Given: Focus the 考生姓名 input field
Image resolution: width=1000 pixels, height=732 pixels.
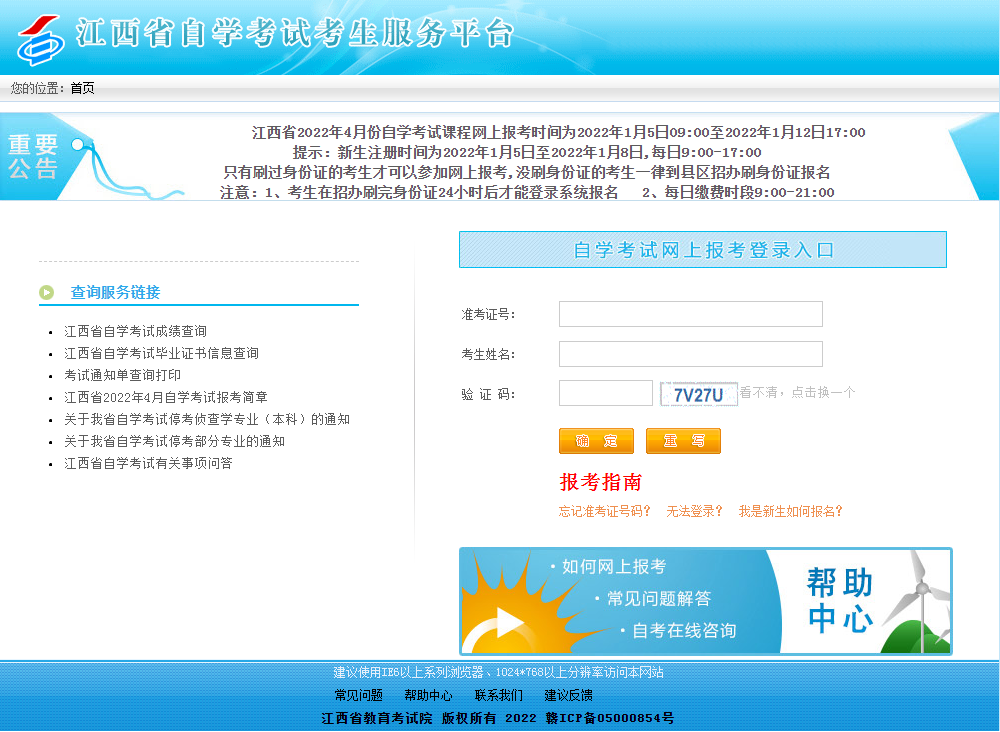Looking at the screenshot, I should [690, 354].
